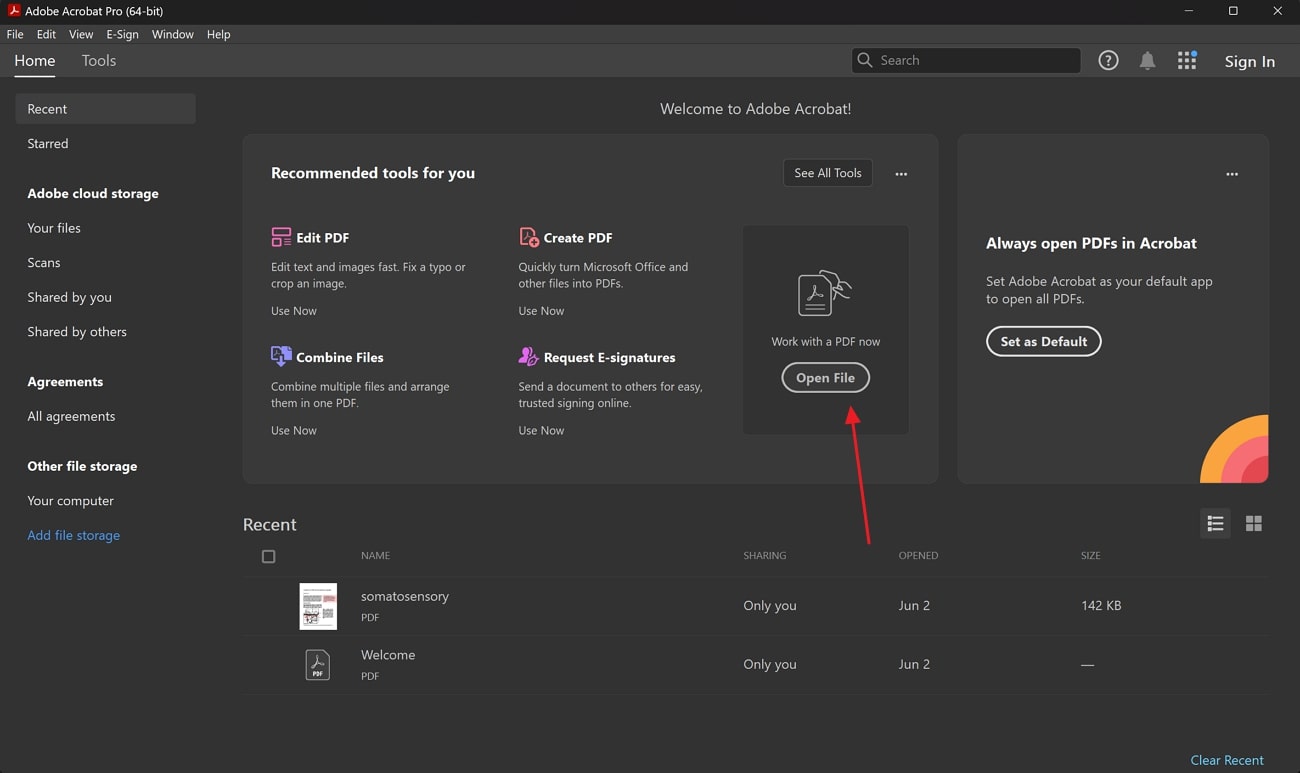Select Recent in the sidebar
1300x773 pixels.
click(x=105, y=109)
